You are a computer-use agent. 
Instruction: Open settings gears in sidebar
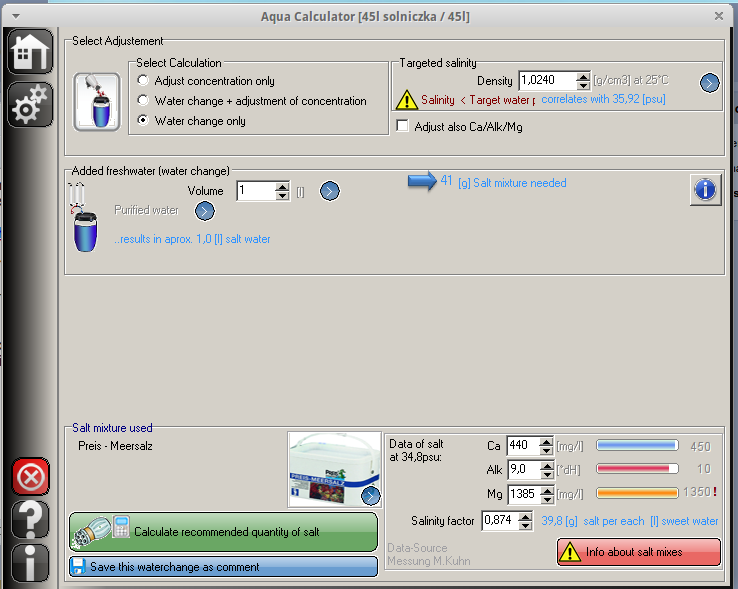pyautogui.click(x=30, y=104)
